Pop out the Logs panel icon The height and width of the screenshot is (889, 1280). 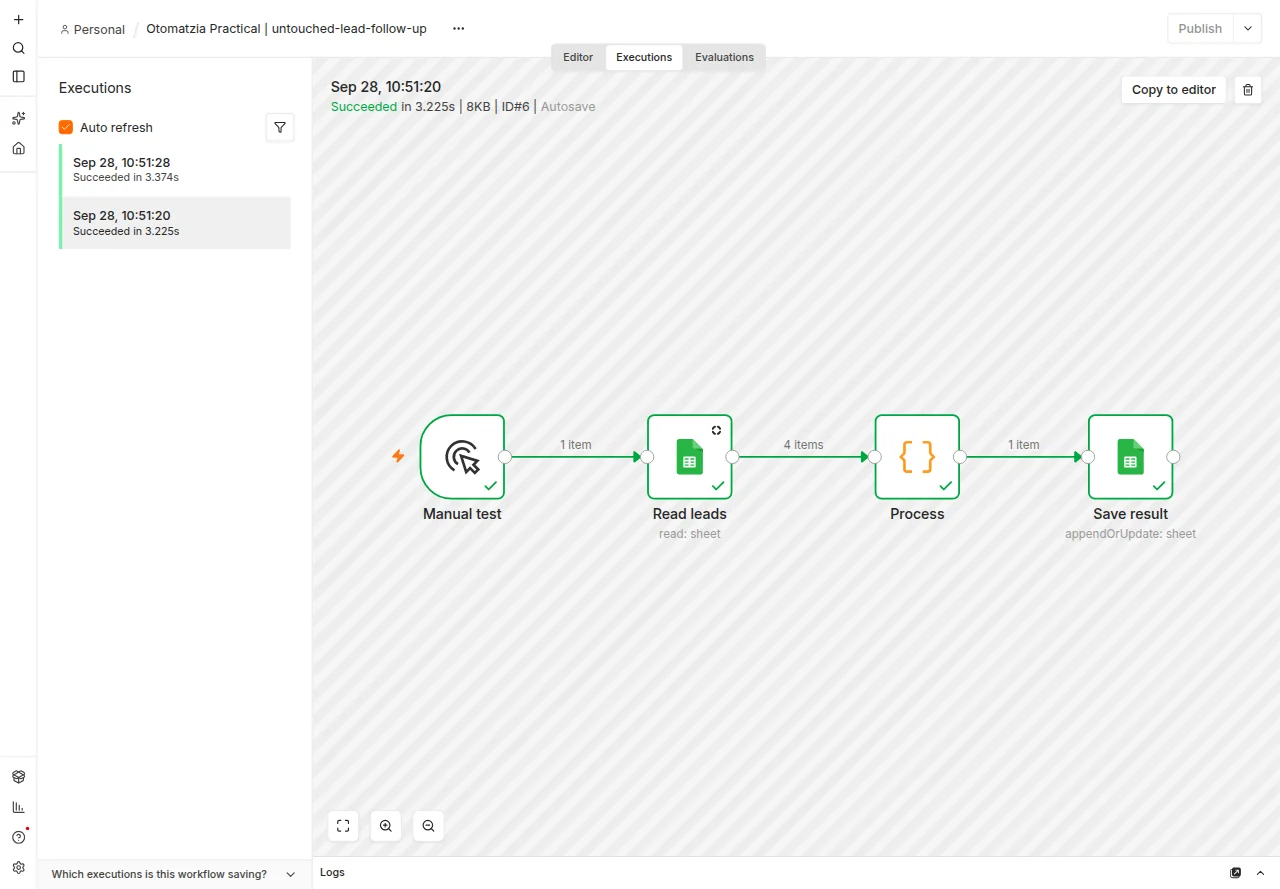pyautogui.click(x=1236, y=873)
